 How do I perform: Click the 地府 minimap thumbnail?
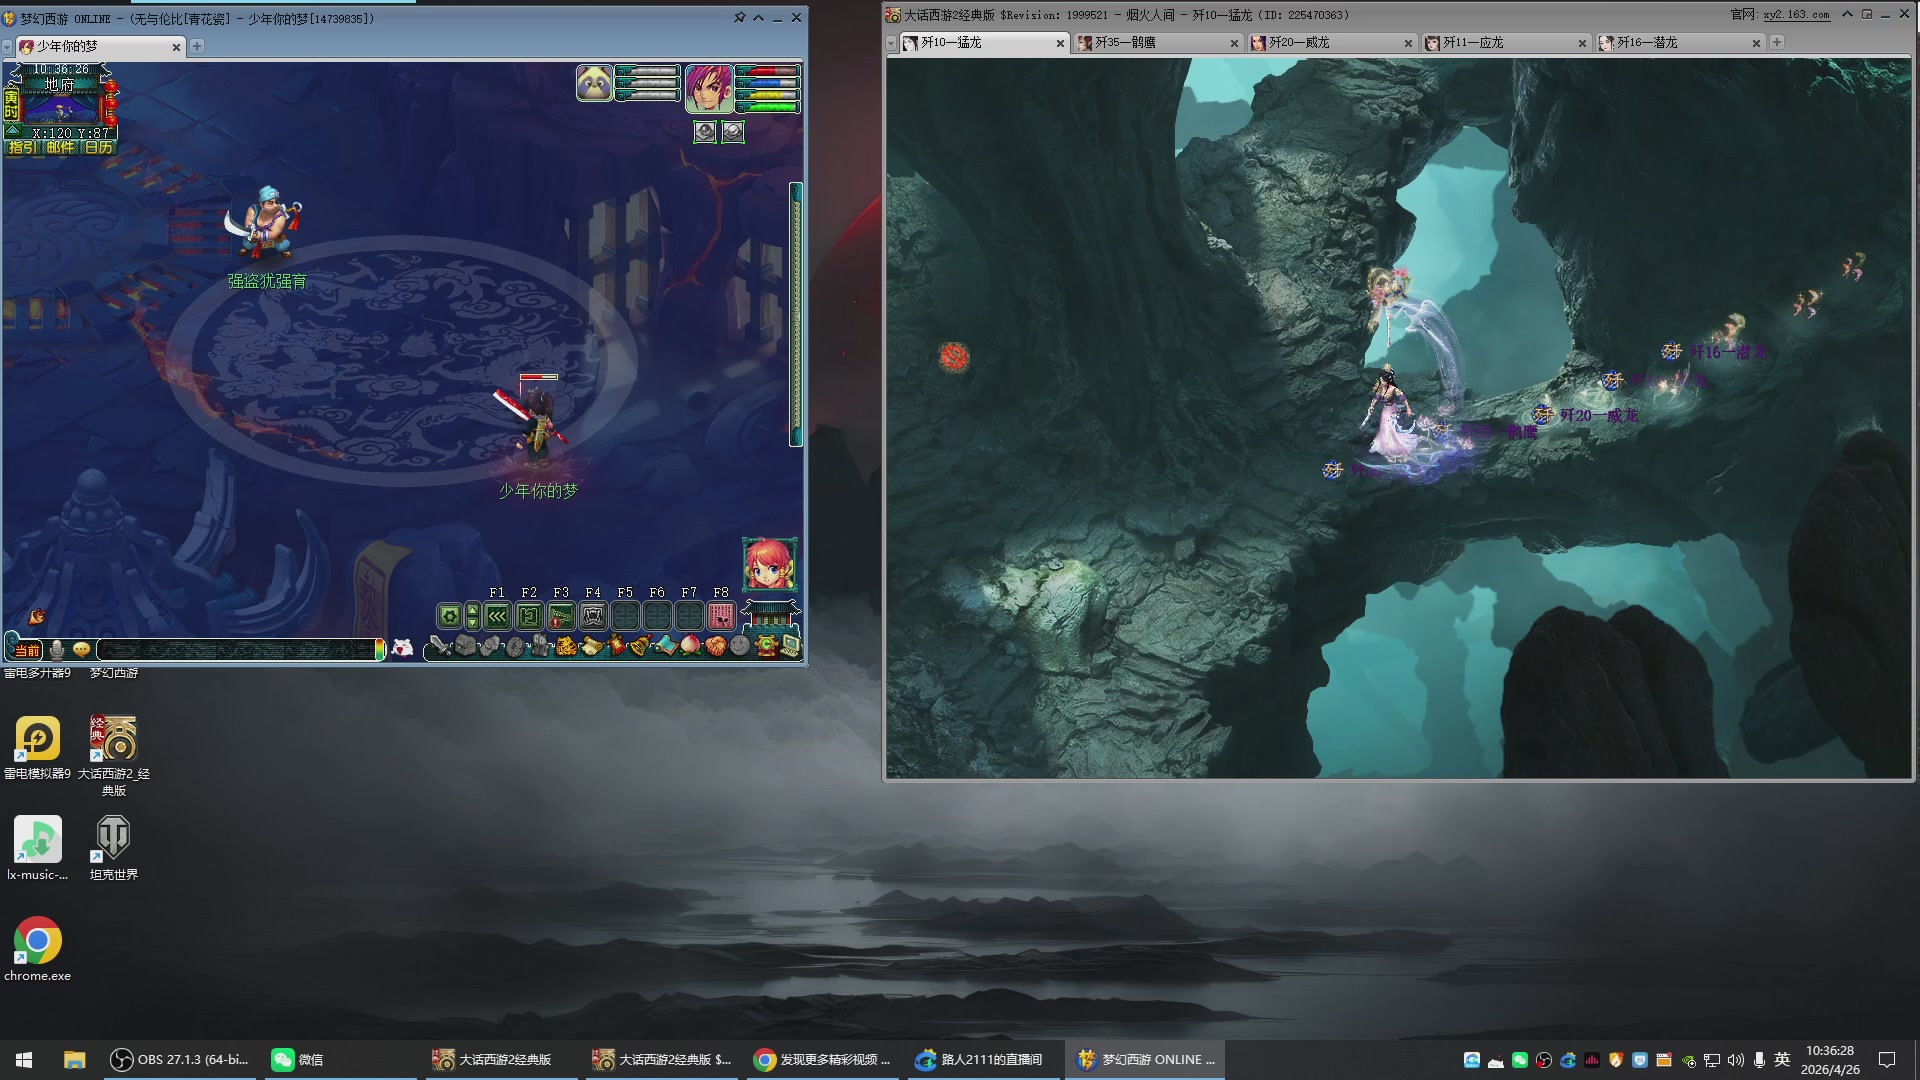(62, 108)
